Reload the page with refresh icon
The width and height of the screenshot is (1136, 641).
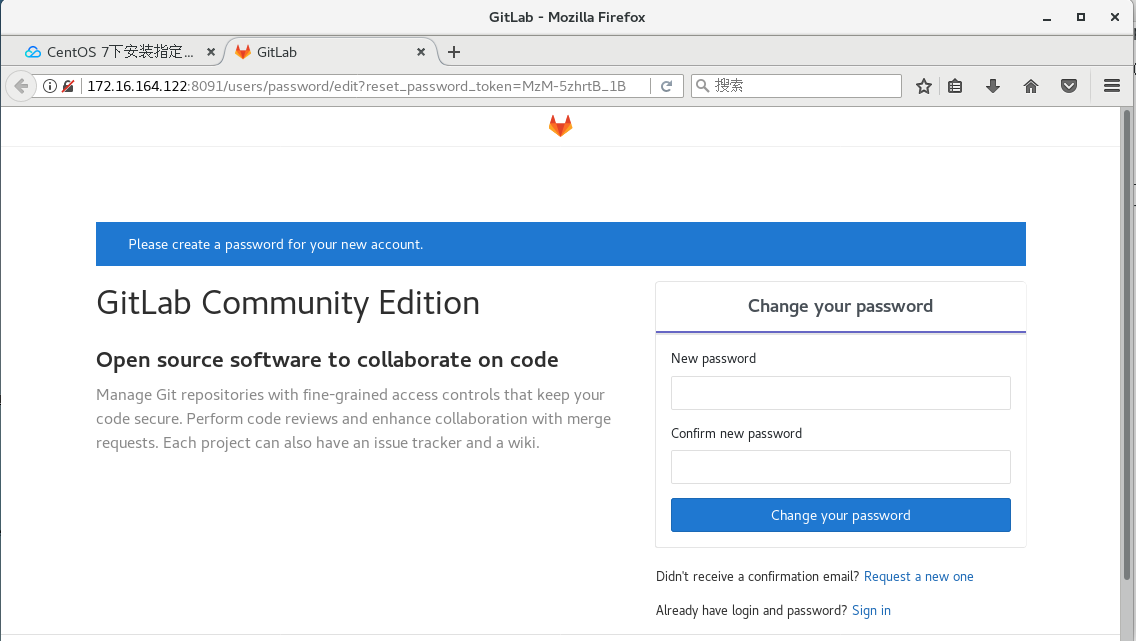[667, 86]
